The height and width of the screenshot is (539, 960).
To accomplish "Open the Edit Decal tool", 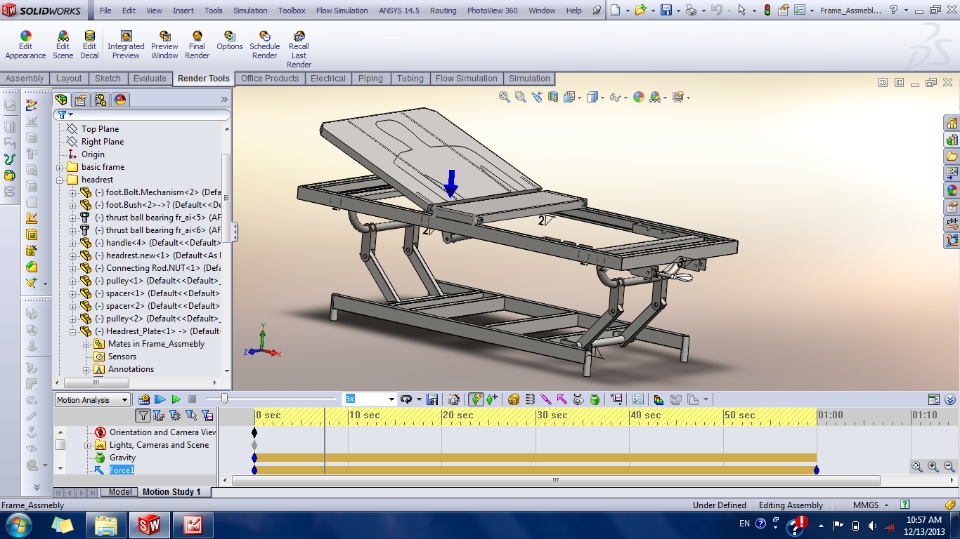I will [x=89, y=45].
